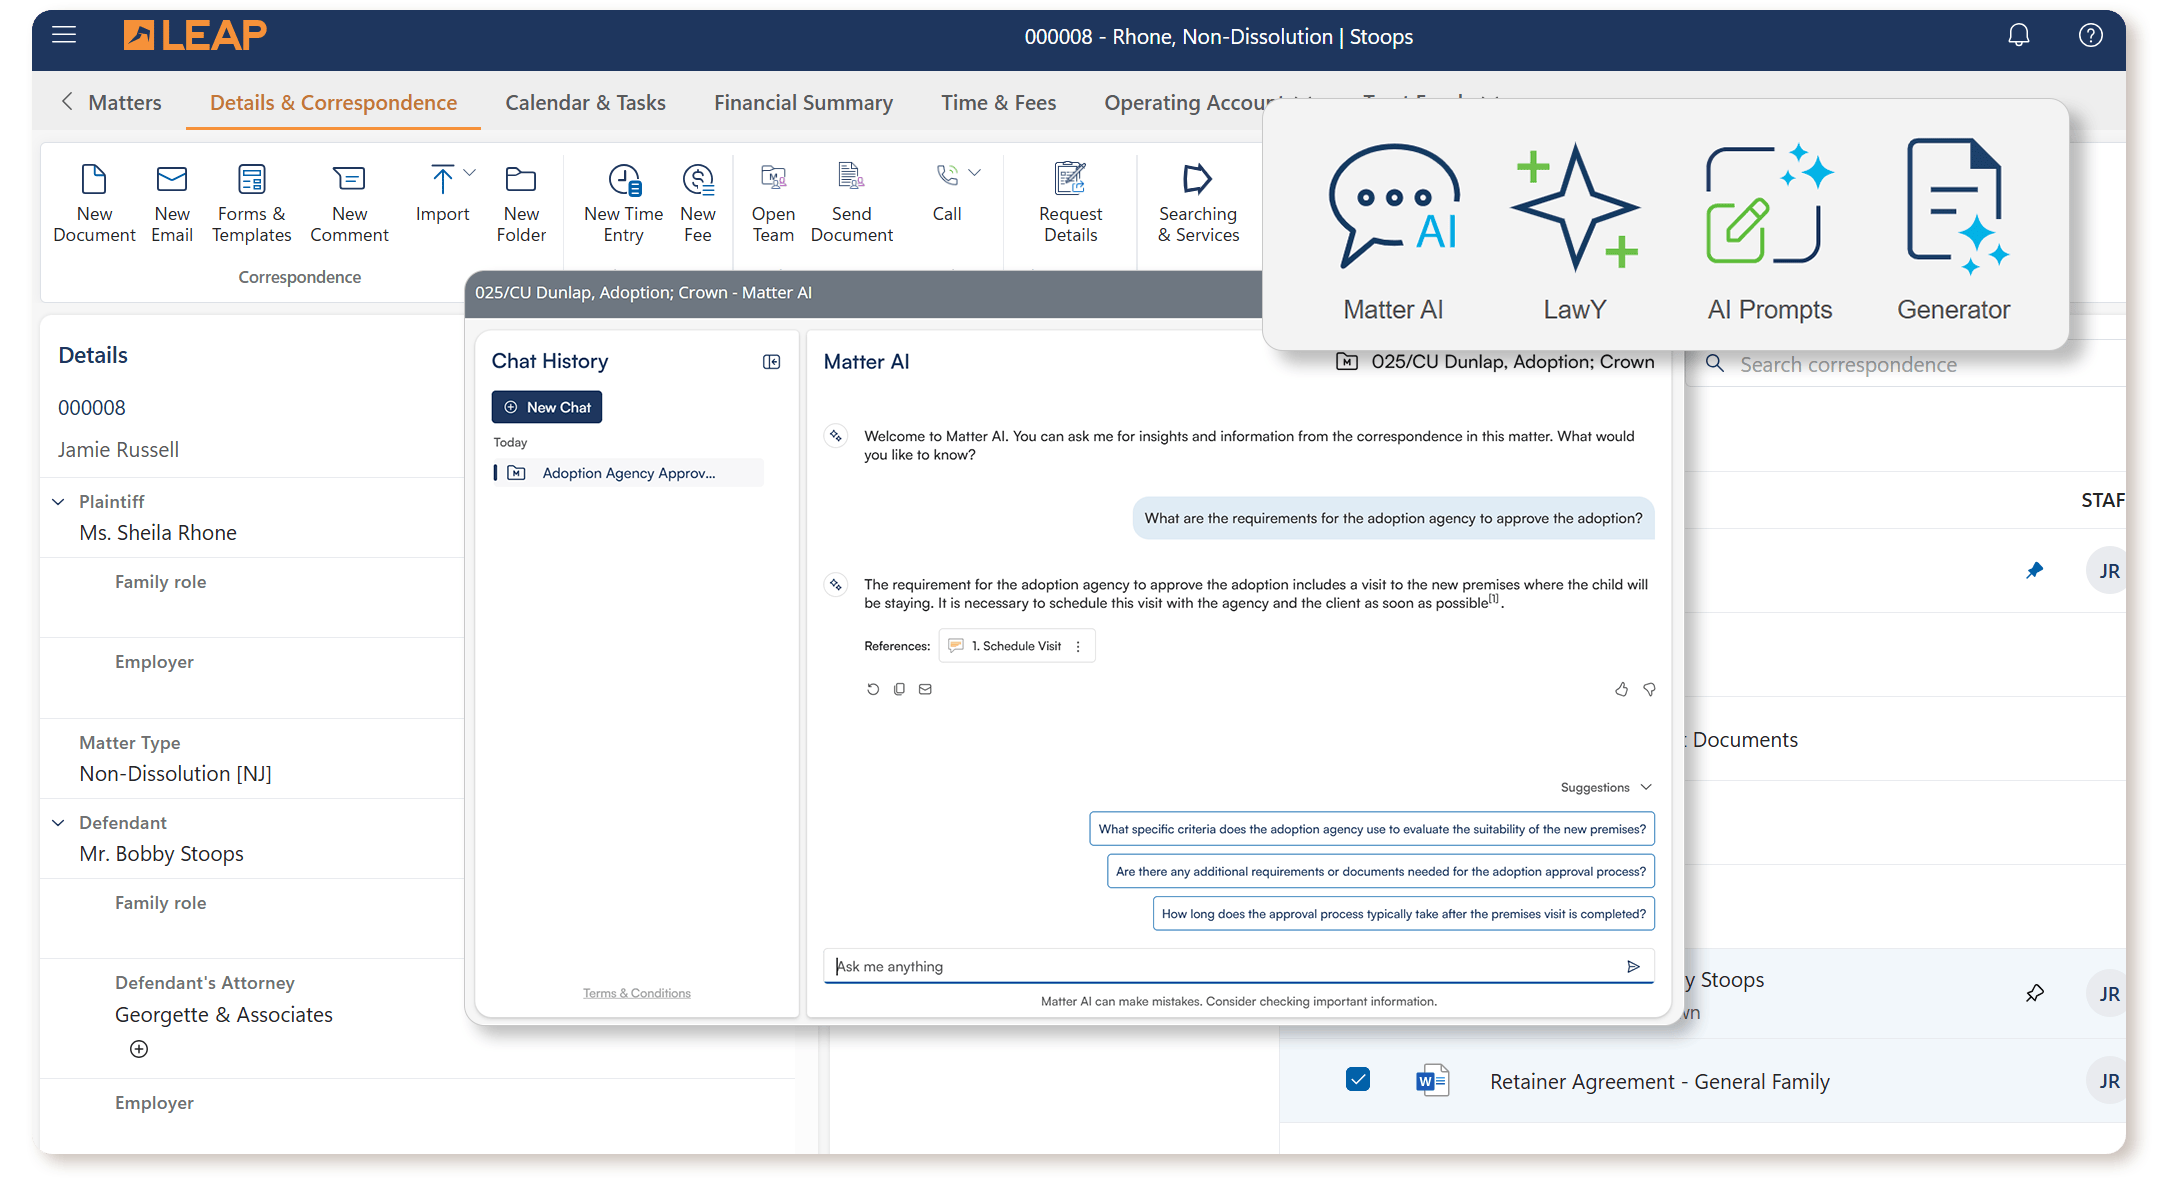Collapse the Suggestions list
Screen dimensions: 2167x1200
point(1646,788)
